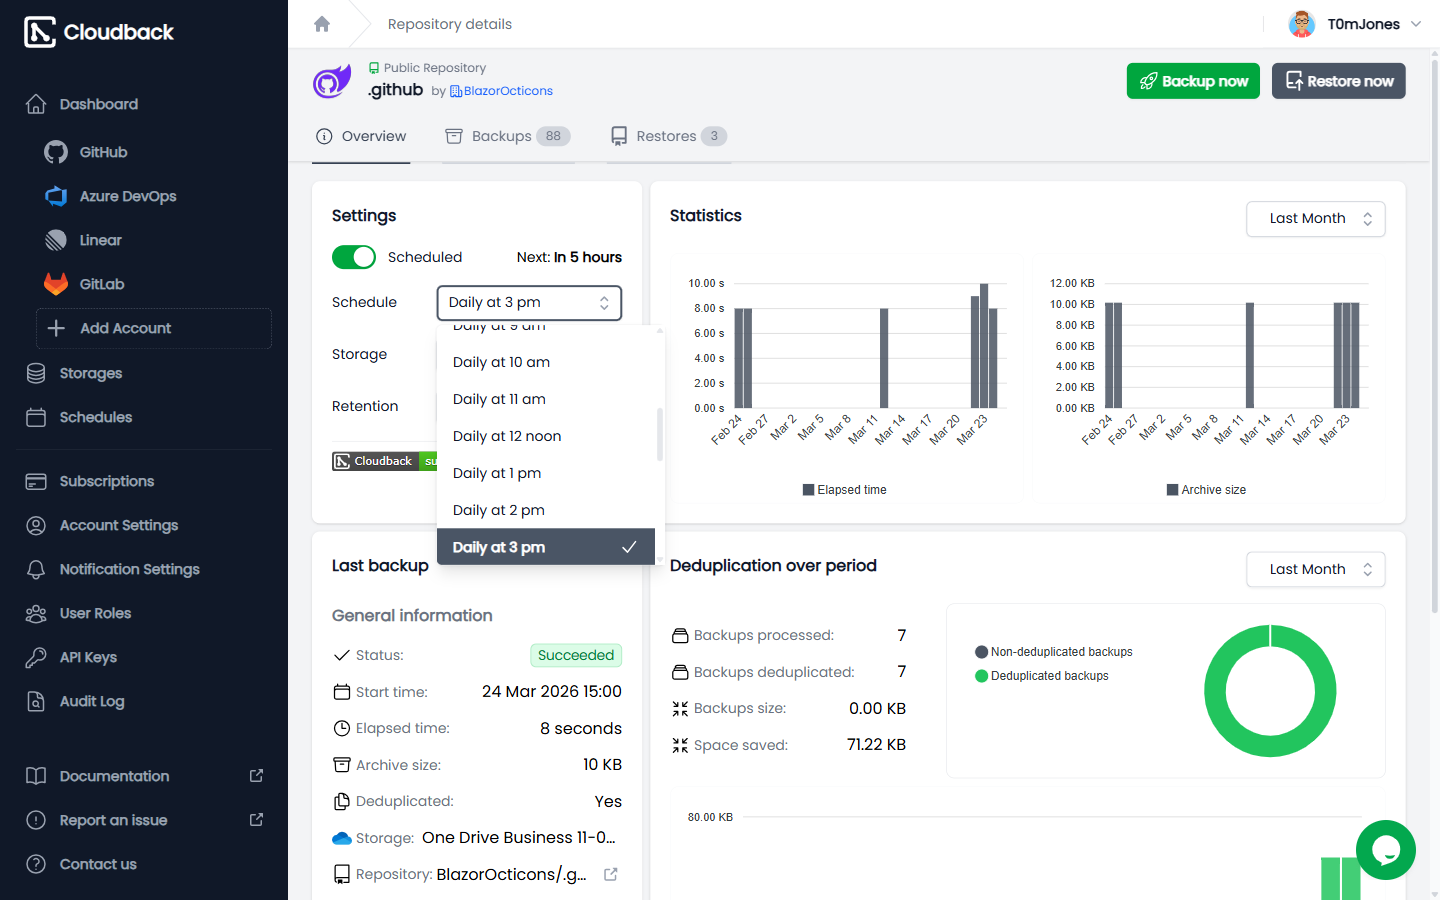1440x900 pixels.
Task: Toggle the Scheduled switch off
Action: (x=354, y=257)
